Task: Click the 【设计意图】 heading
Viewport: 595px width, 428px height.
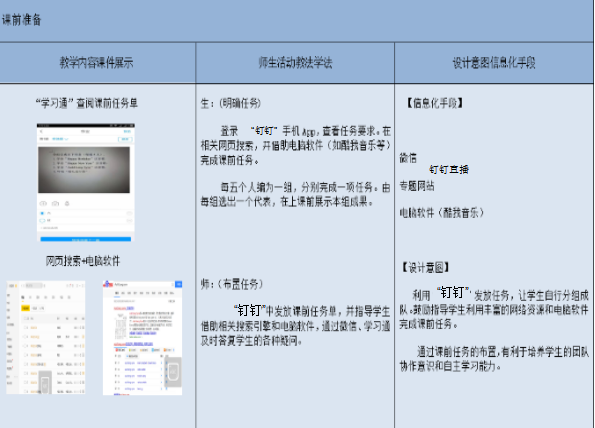Action: coord(425,268)
